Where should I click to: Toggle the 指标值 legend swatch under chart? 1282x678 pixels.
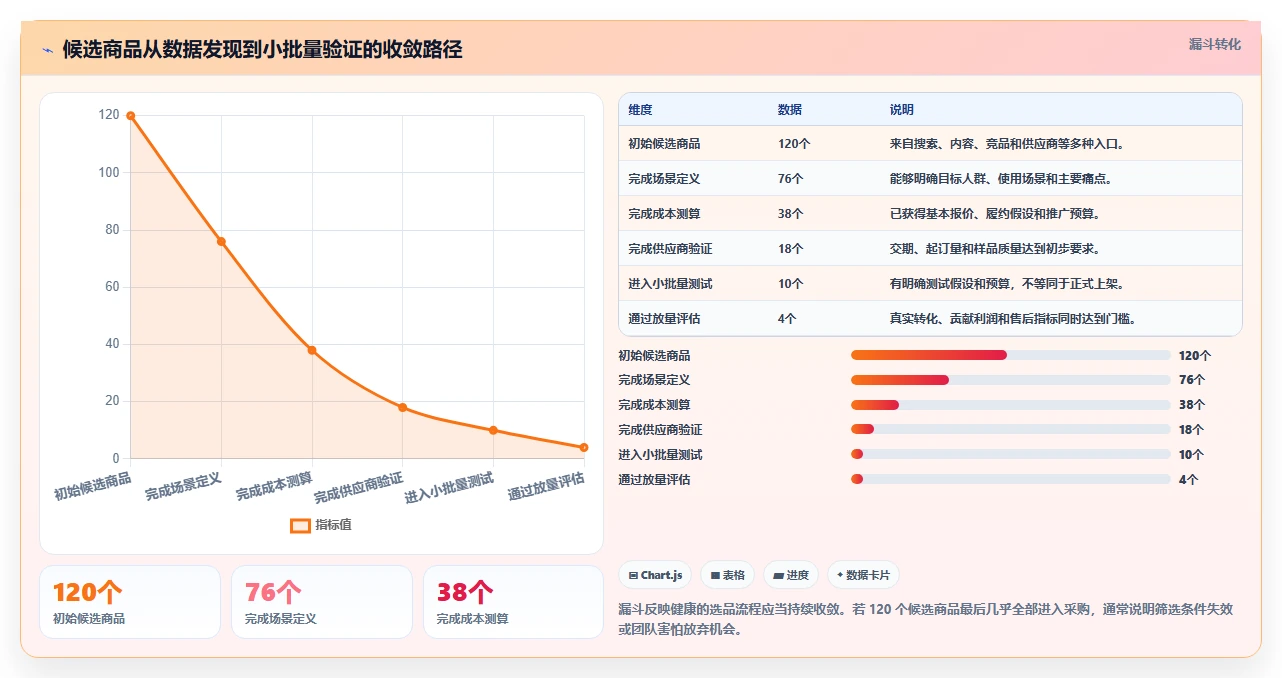[300, 525]
